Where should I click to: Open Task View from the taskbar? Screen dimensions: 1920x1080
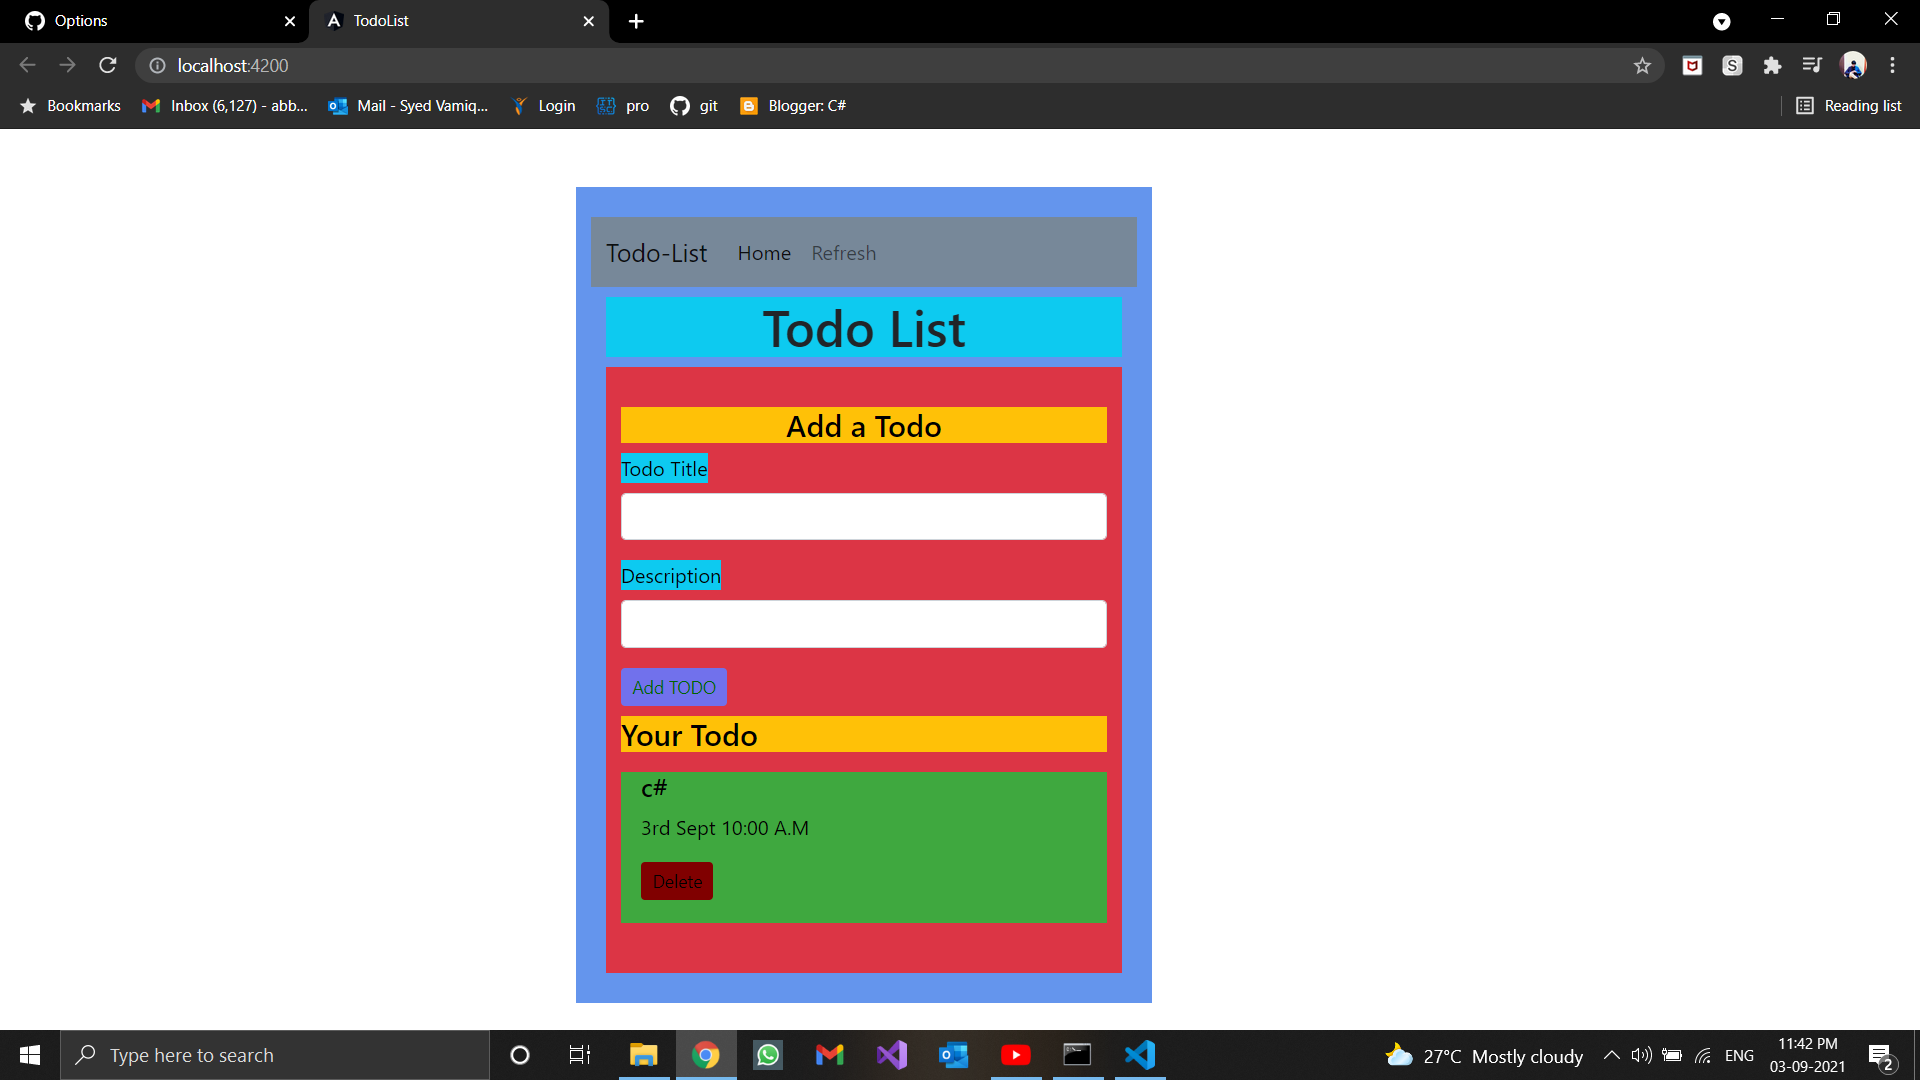(x=580, y=1055)
